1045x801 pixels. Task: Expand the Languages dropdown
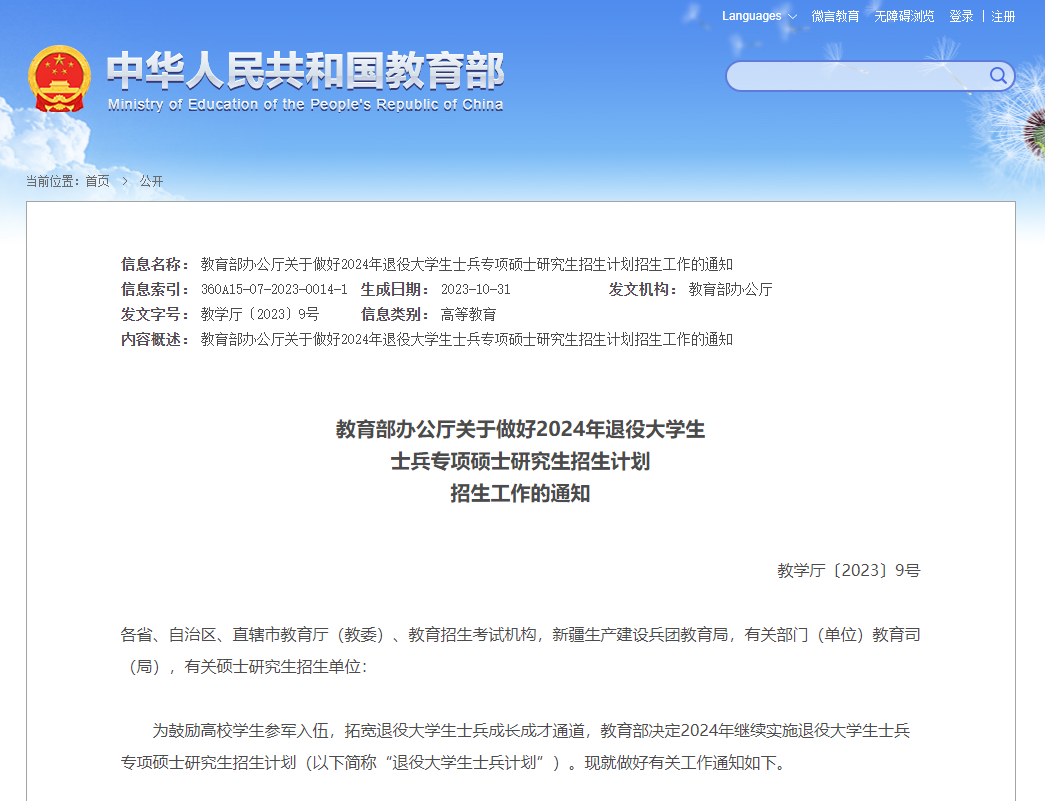(750, 16)
